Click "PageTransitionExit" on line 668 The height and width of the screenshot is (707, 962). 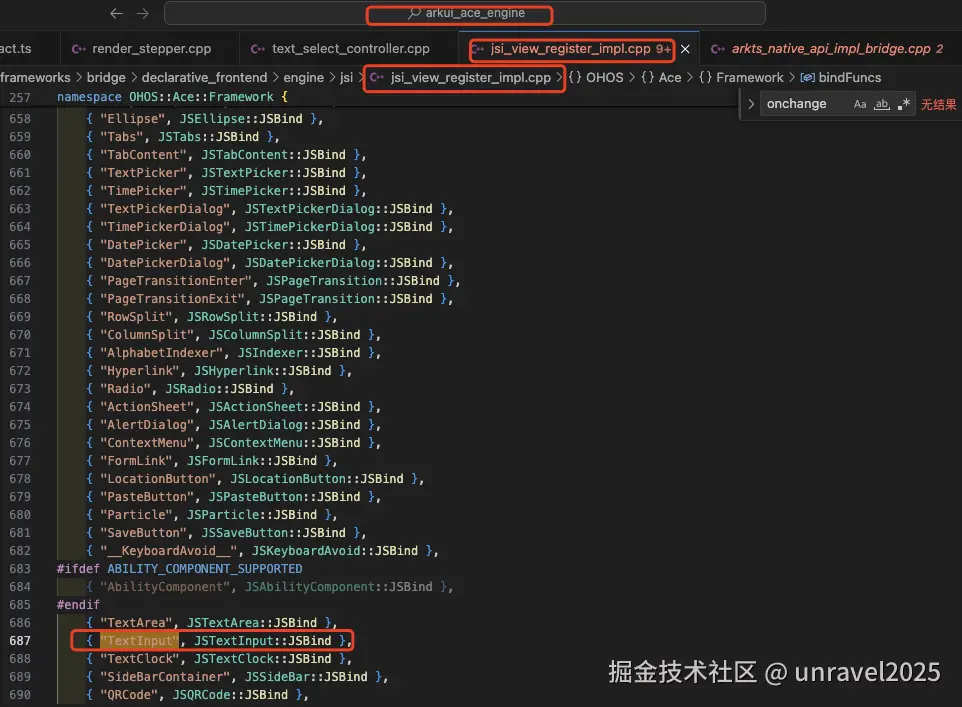[x=172, y=299]
